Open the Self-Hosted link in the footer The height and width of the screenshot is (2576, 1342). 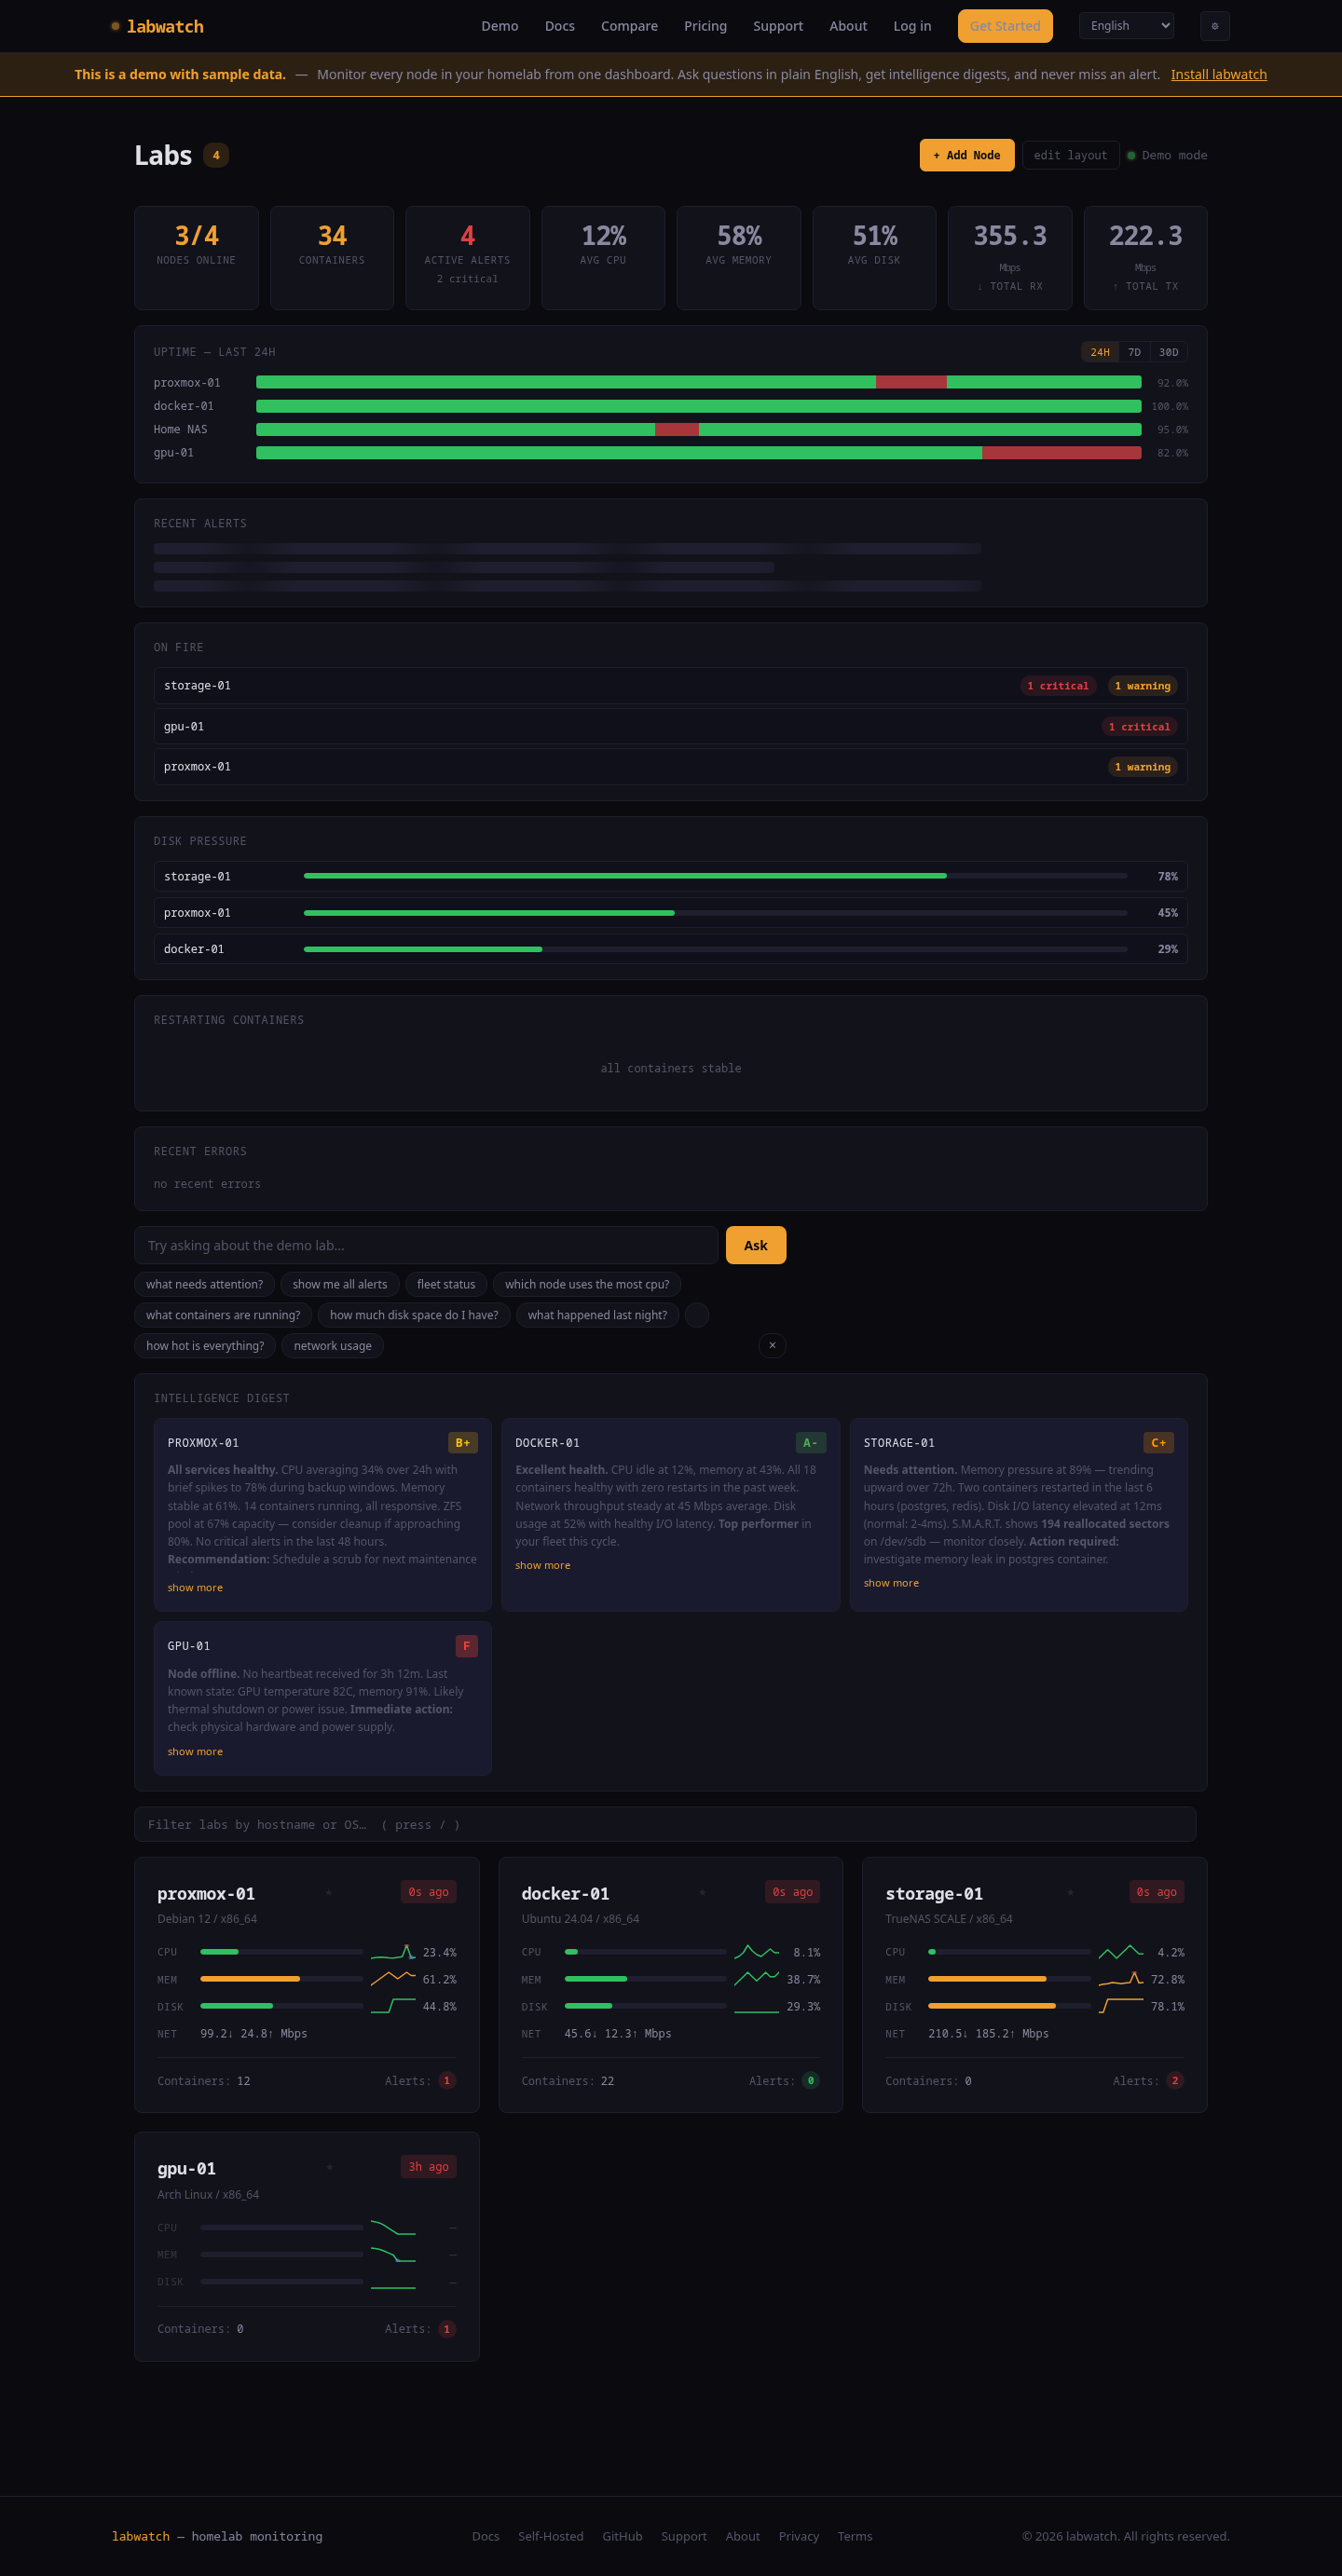(x=550, y=2536)
